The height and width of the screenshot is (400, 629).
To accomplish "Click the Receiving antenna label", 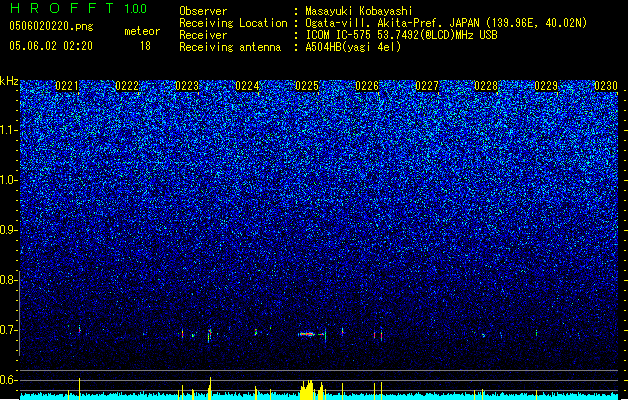I will click(230, 47).
